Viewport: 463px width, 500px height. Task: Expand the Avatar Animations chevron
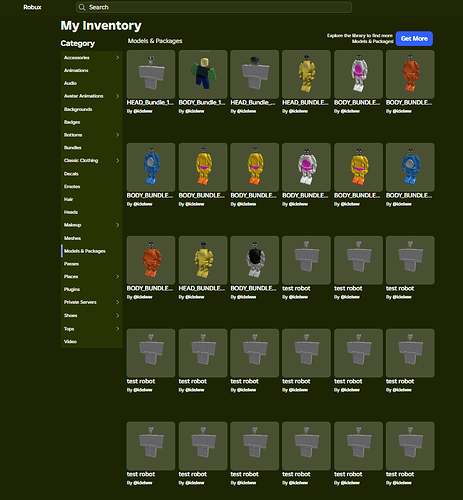[x=117, y=96]
